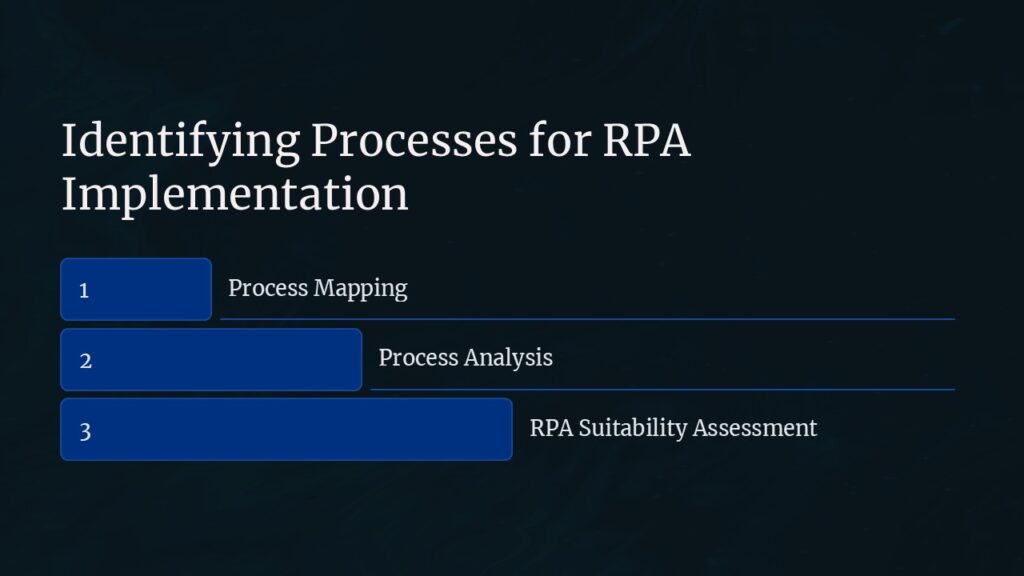Click the RPA Suitability Assessment label
Image resolution: width=1024 pixels, height=576 pixels.
(x=673, y=429)
